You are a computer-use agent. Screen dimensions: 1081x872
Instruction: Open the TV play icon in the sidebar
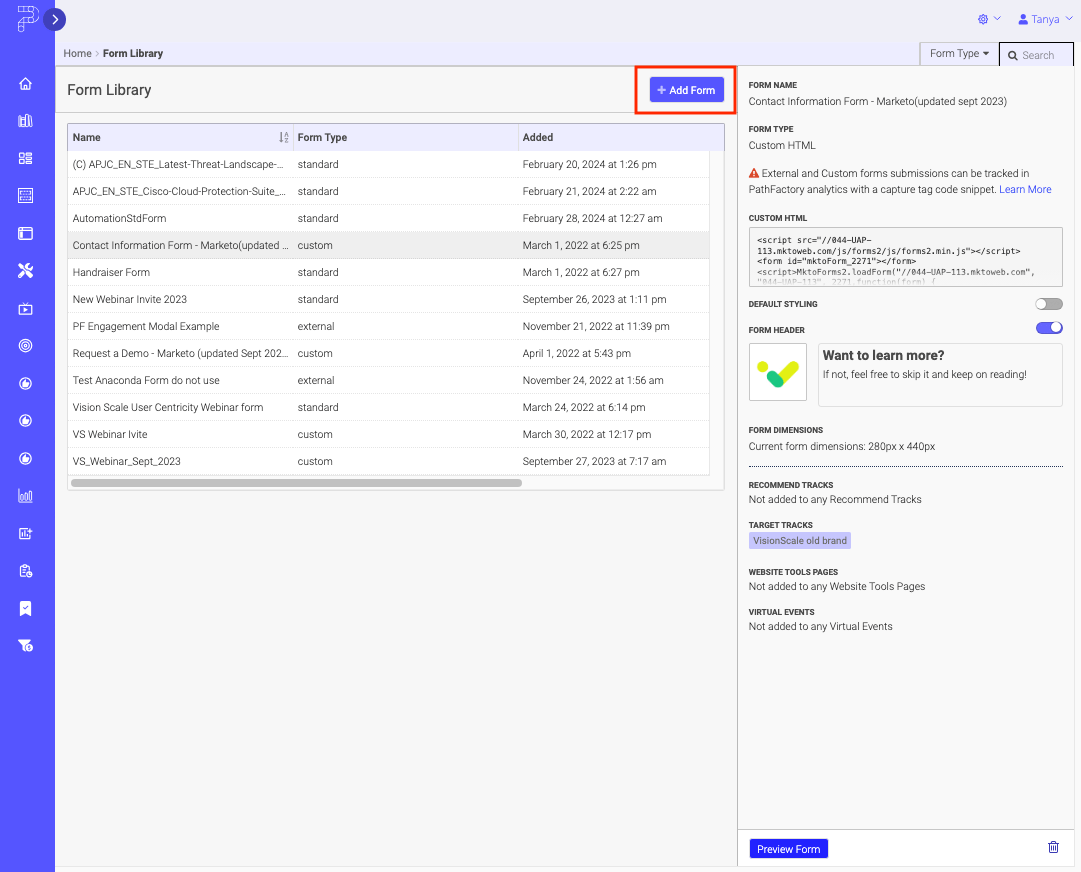pyautogui.click(x=26, y=309)
